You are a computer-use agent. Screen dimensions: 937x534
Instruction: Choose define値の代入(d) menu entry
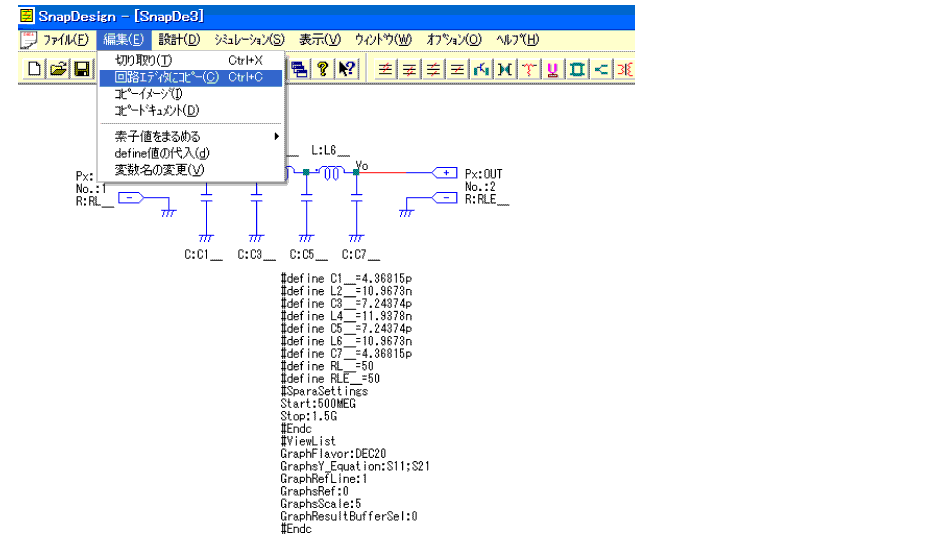pos(191,153)
